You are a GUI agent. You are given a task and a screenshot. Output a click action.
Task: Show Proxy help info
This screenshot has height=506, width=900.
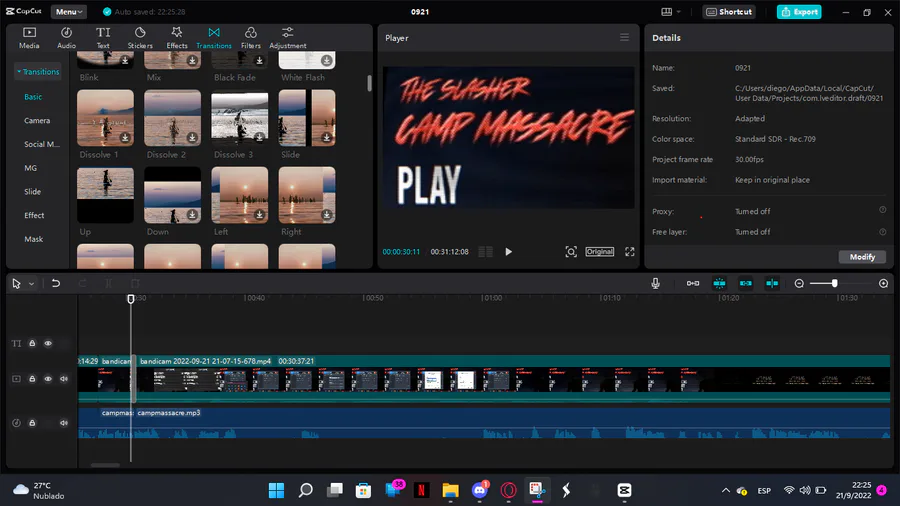point(883,210)
